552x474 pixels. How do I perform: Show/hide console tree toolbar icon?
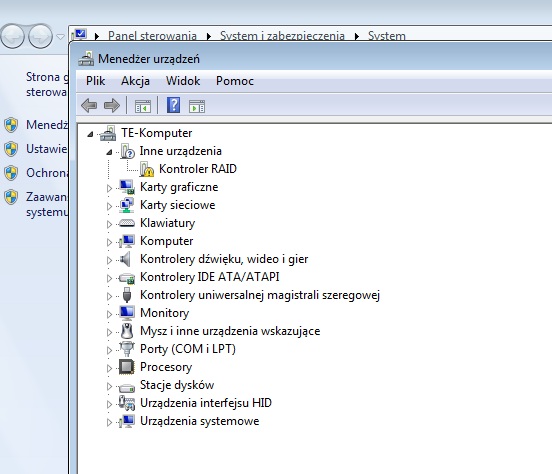tap(143, 106)
